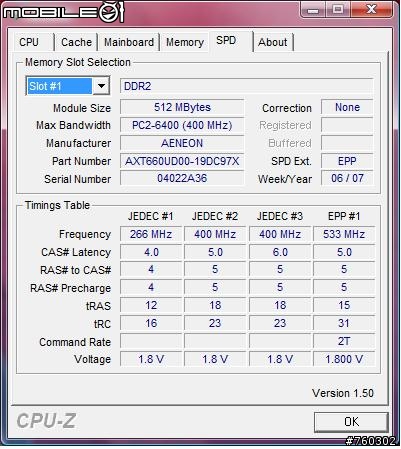
Task: Click the EPP #1 column header
Action: 344,216
